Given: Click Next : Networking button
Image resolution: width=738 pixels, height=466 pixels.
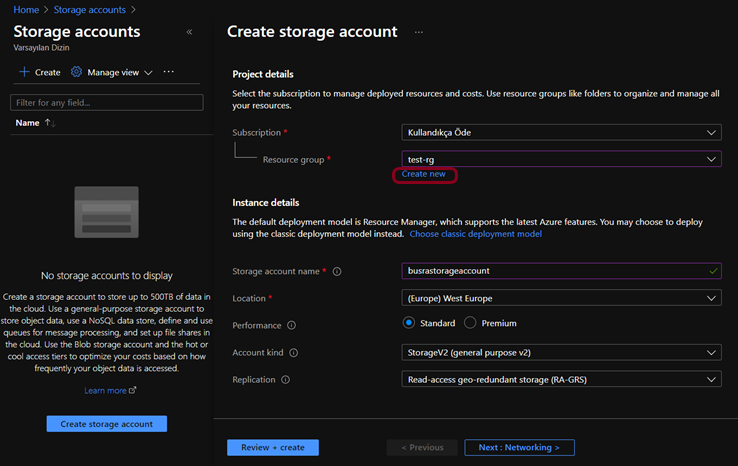Looking at the screenshot, I should tap(519, 447).
